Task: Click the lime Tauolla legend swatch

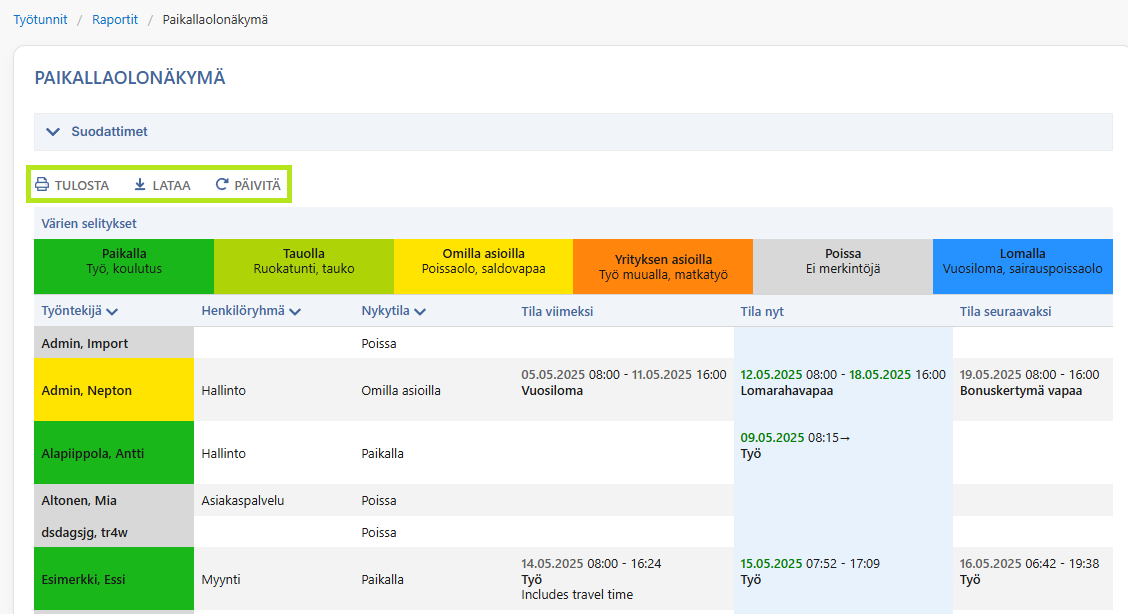Action: pyautogui.click(x=304, y=267)
